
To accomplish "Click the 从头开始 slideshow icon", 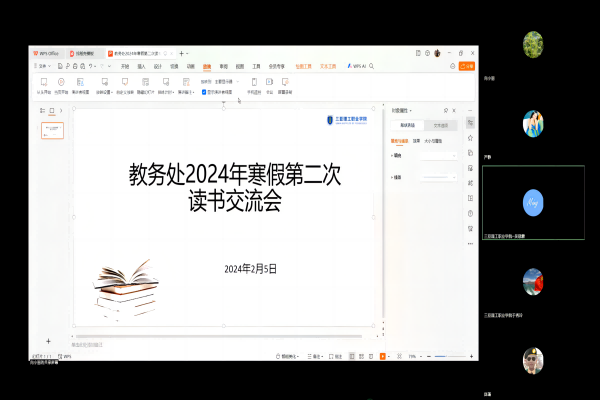I will point(44,81).
